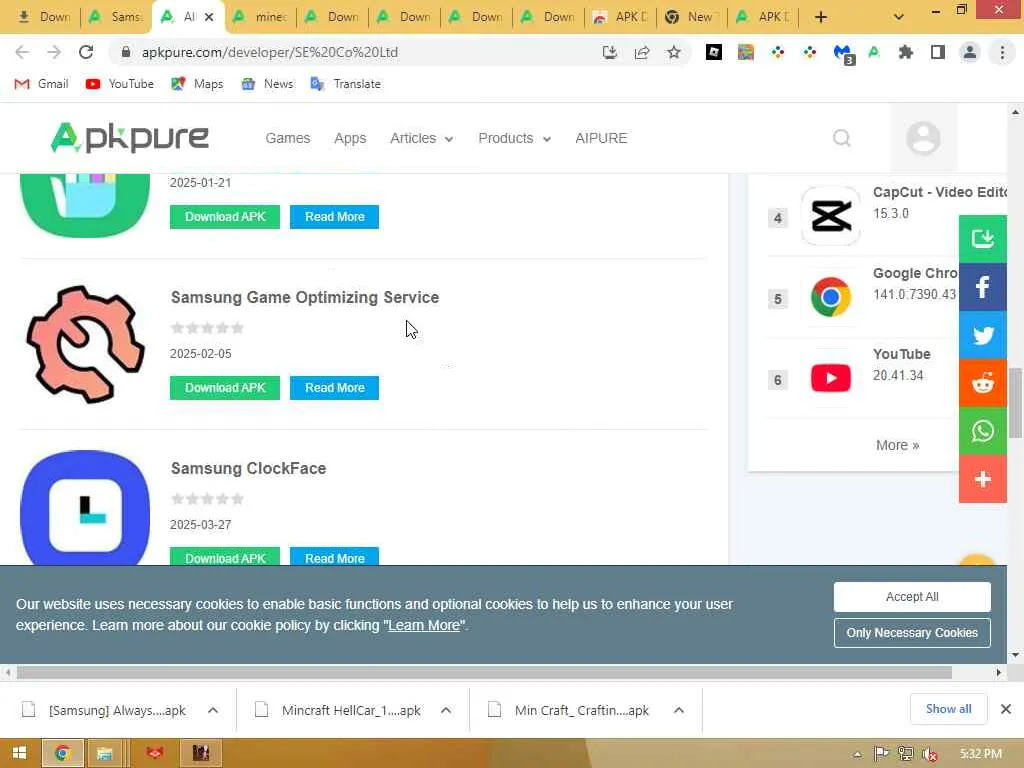The height and width of the screenshot is (768, 1024).
Task: Share the page via WhatsApp
Action: [982, 432]
